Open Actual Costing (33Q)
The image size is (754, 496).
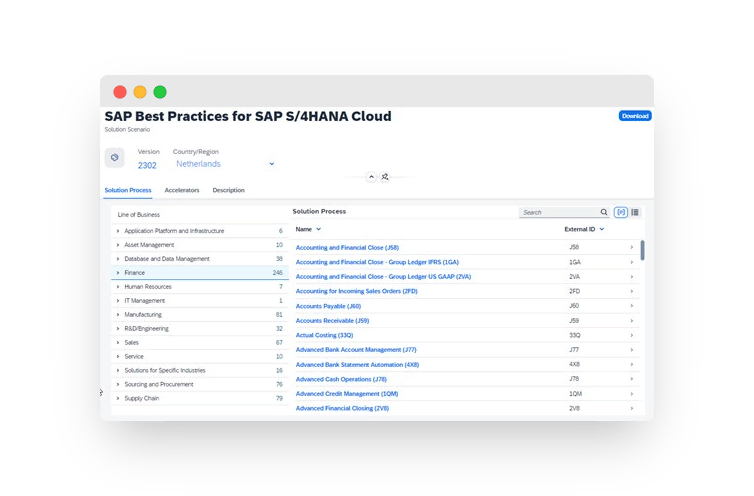click(x=324, y=335)
